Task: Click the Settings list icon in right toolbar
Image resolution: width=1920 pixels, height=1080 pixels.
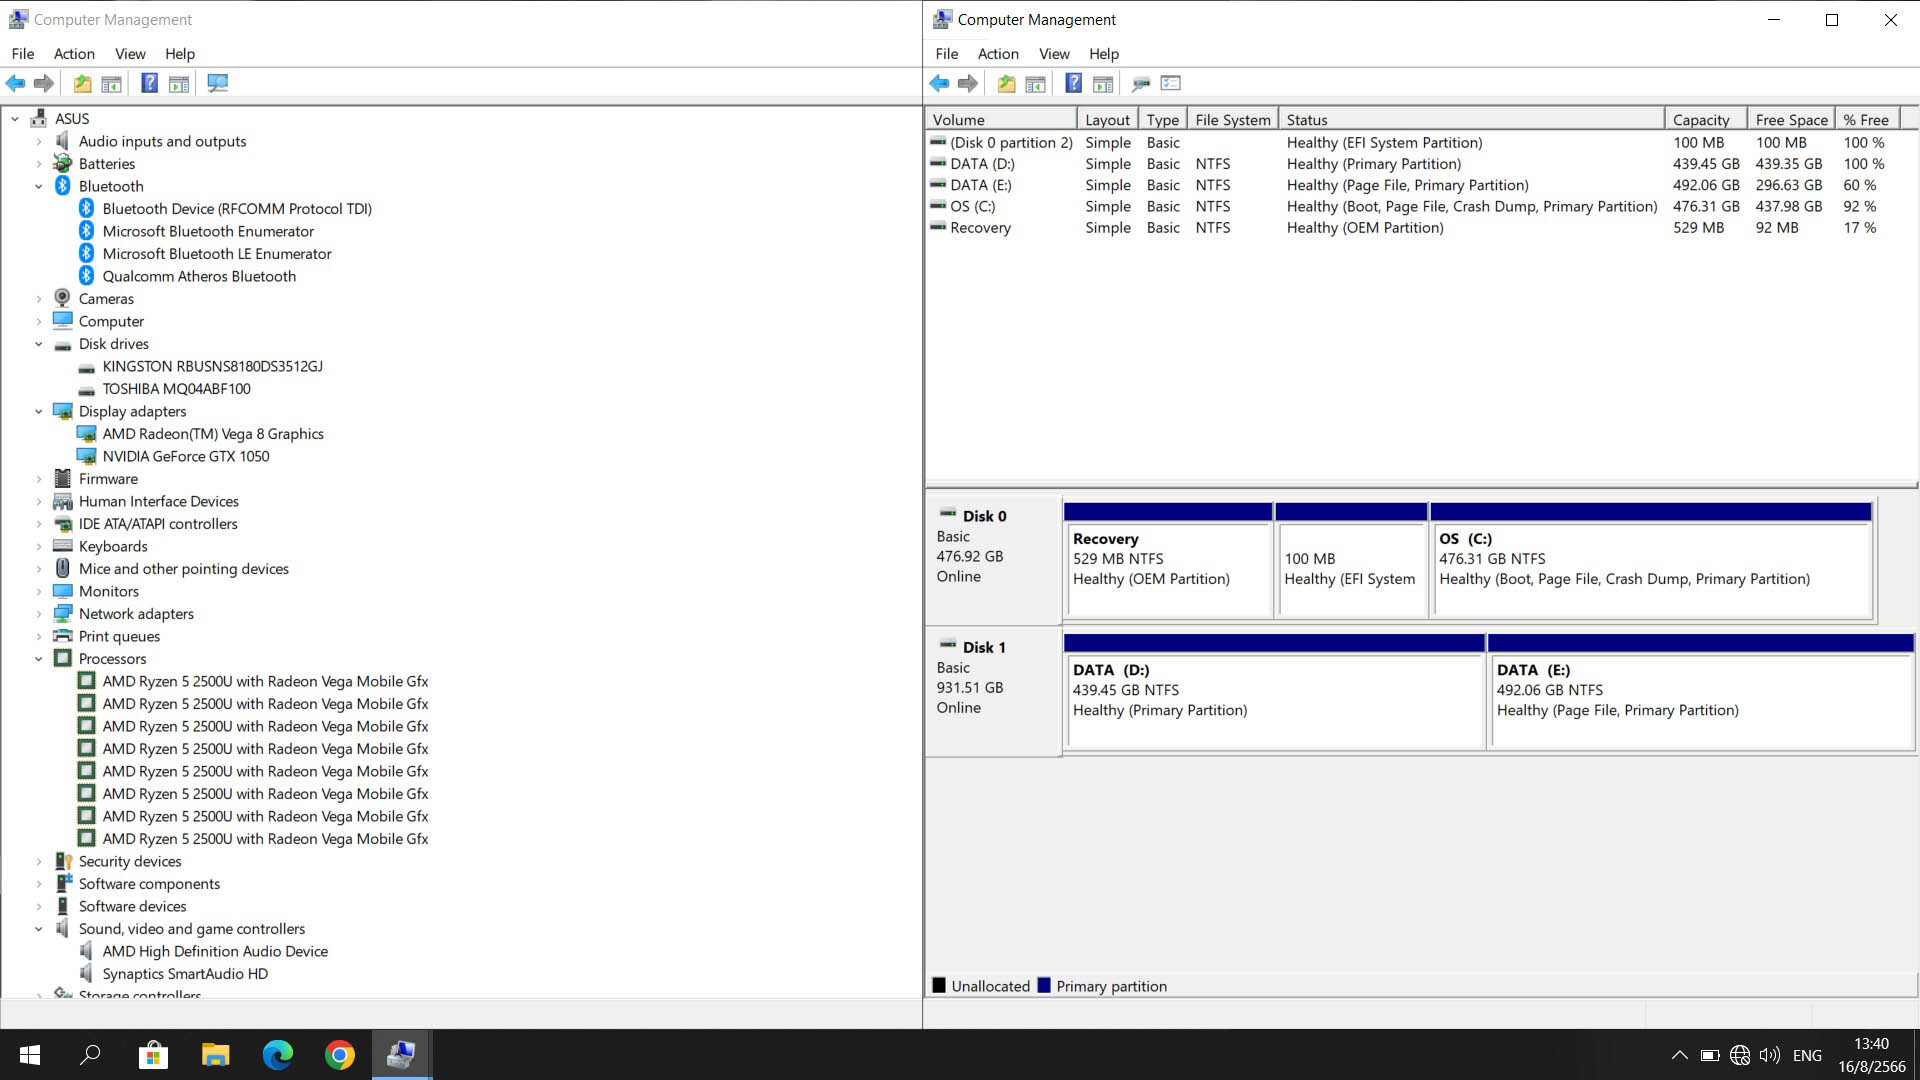Action: pyautogui.click(x=1171, y=83)
